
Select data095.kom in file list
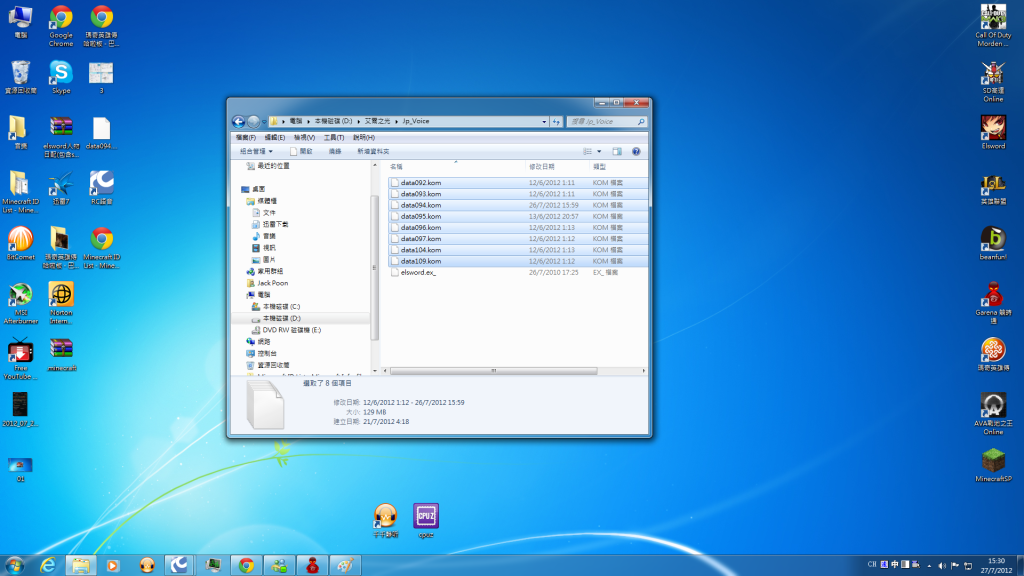click(x=420, y=216)
